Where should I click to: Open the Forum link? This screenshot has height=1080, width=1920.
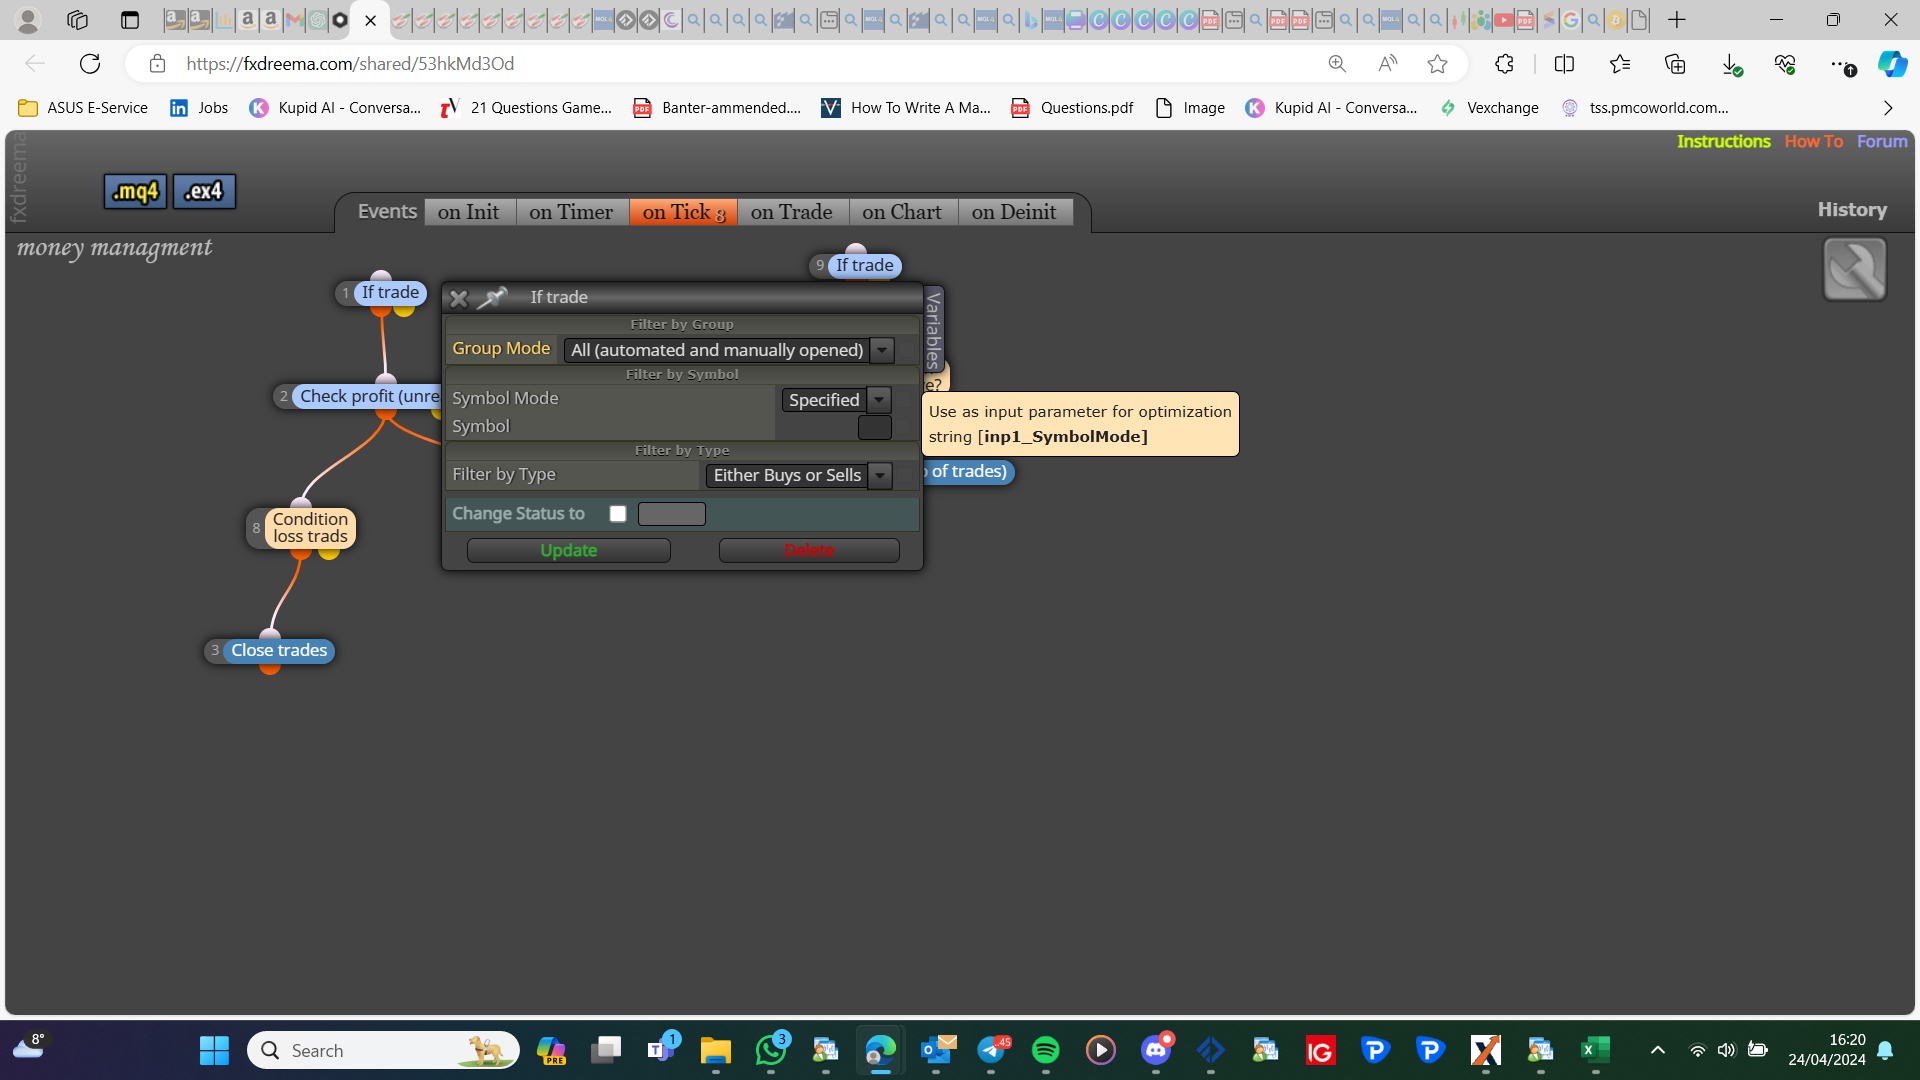click(x=1882, y=141)
